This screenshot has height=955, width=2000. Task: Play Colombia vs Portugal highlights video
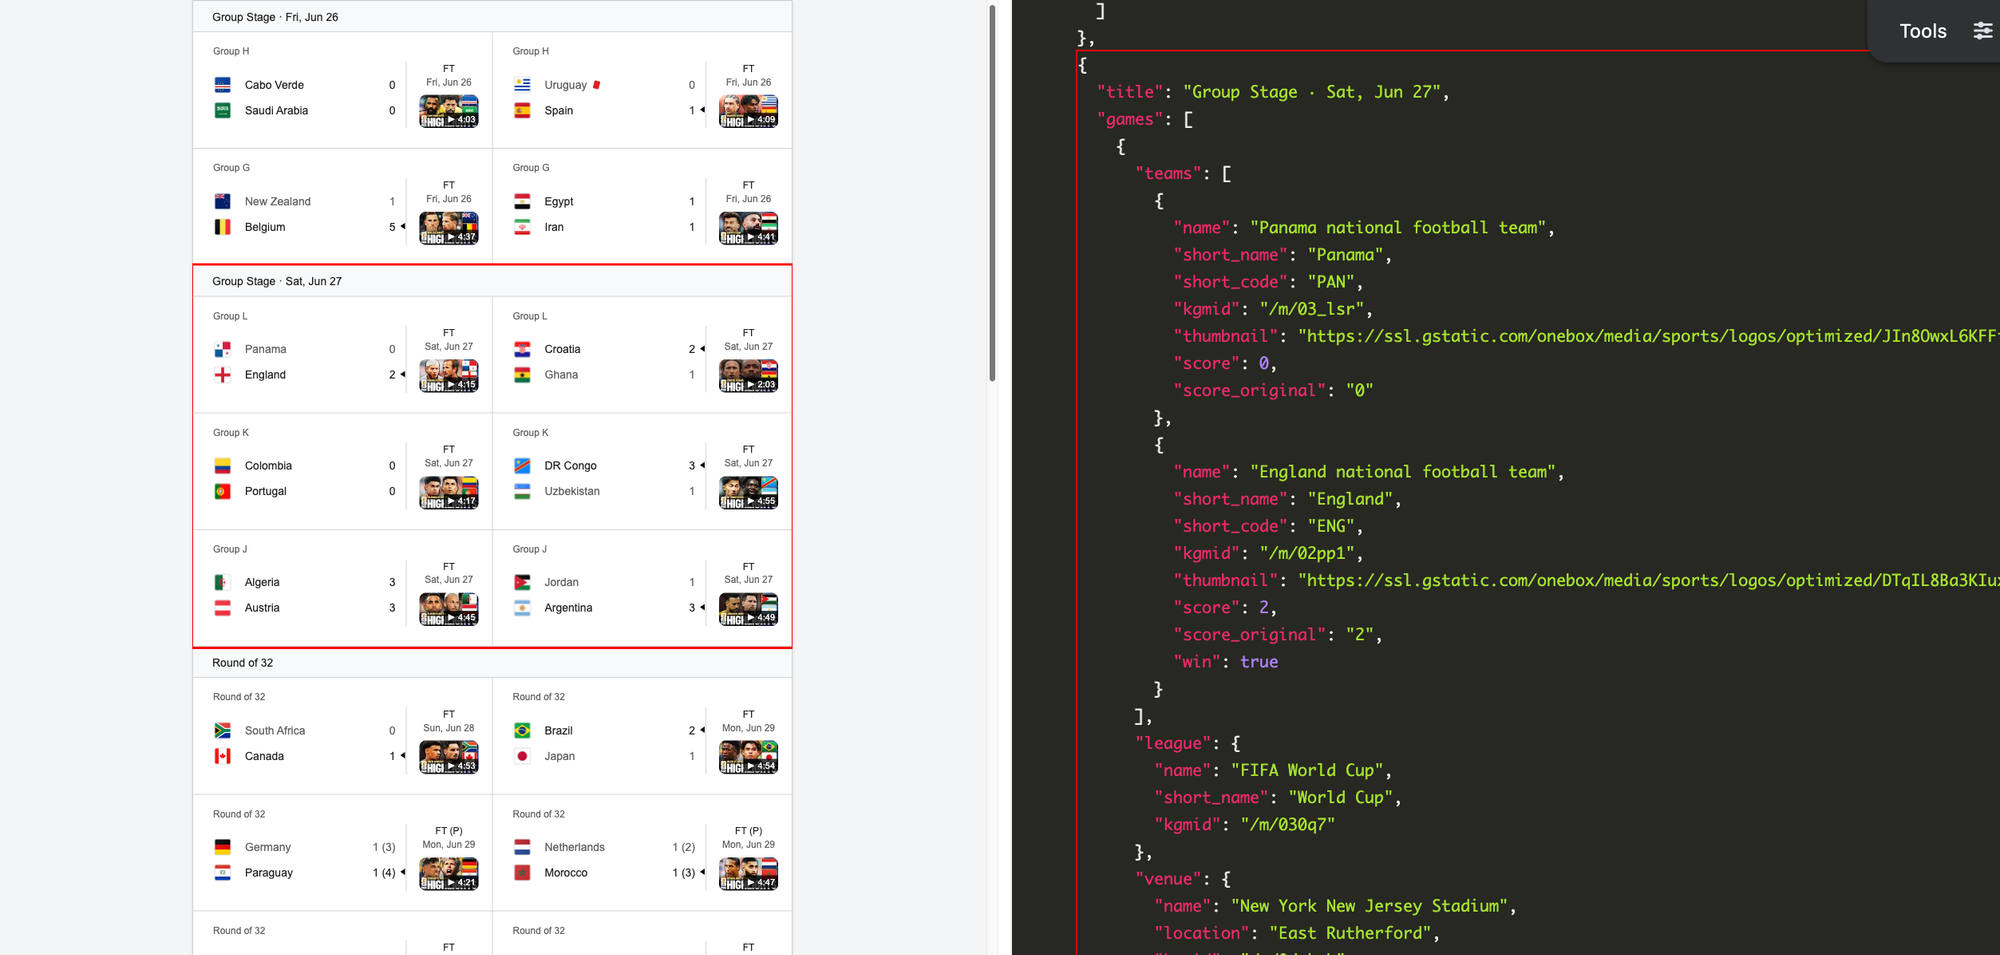[449, 493]
